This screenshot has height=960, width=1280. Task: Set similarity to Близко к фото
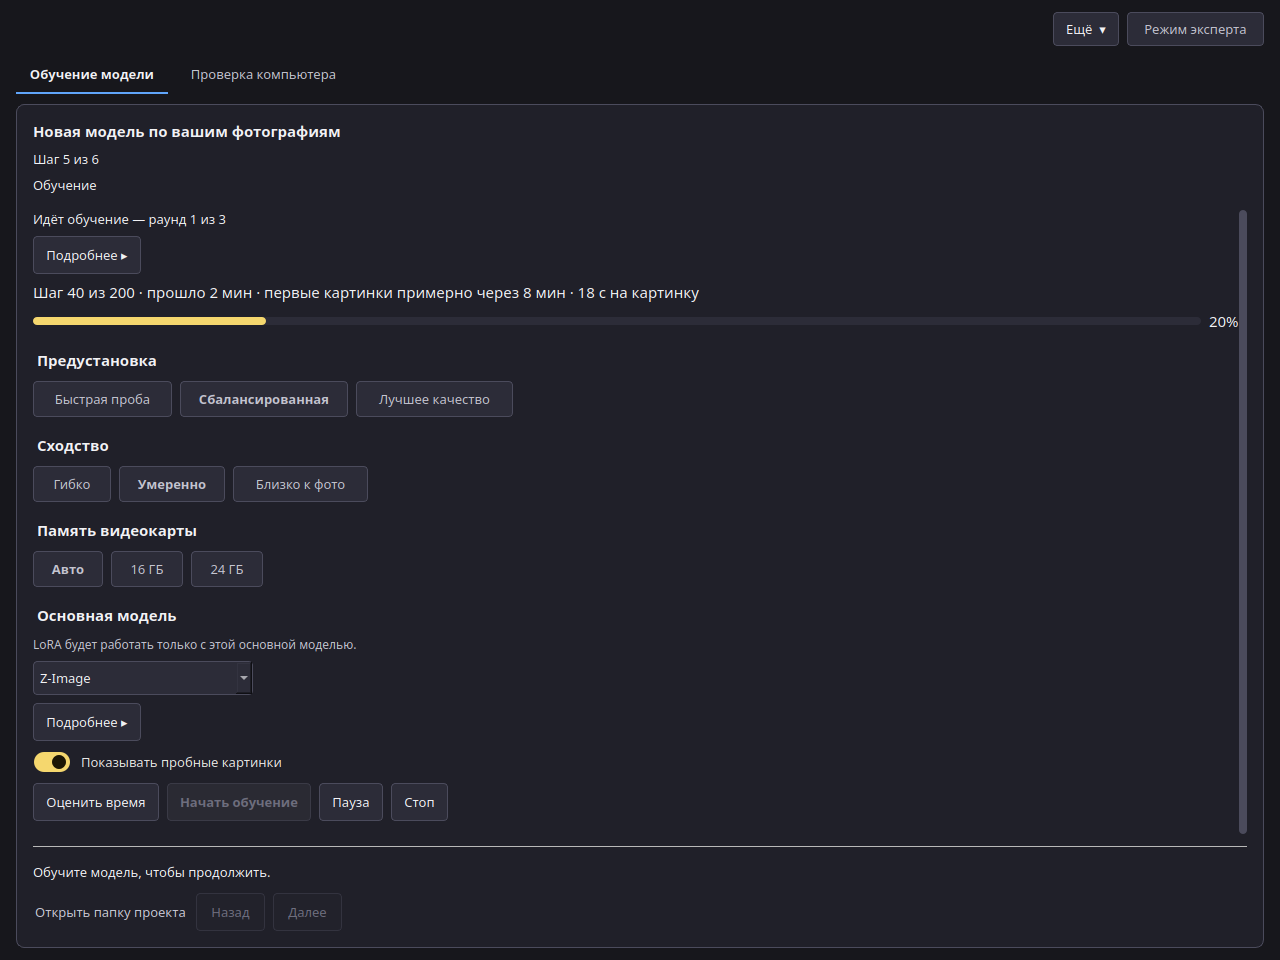pyautogui.click(x=300, y=484)
